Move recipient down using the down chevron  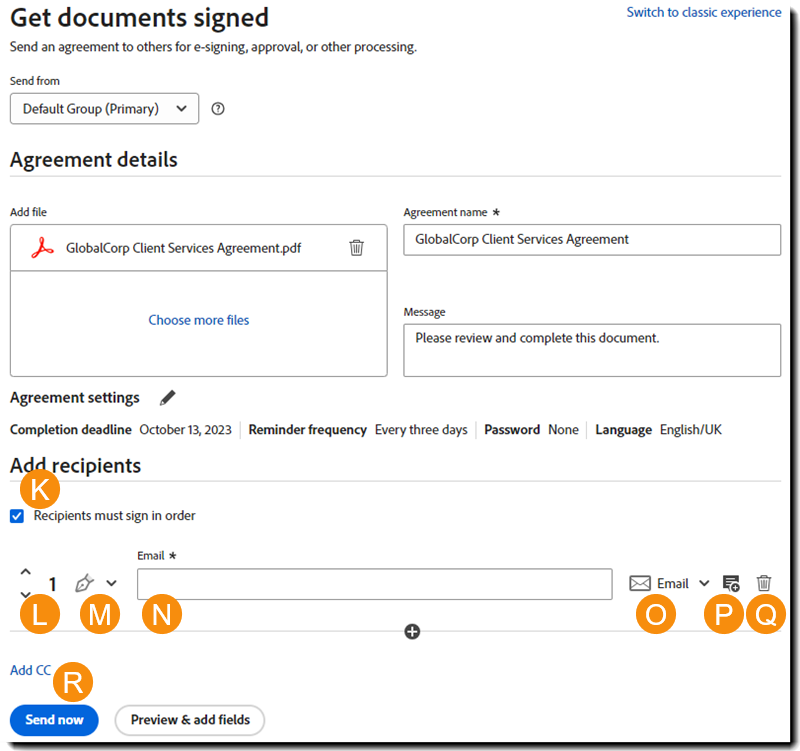coord(25,594)
